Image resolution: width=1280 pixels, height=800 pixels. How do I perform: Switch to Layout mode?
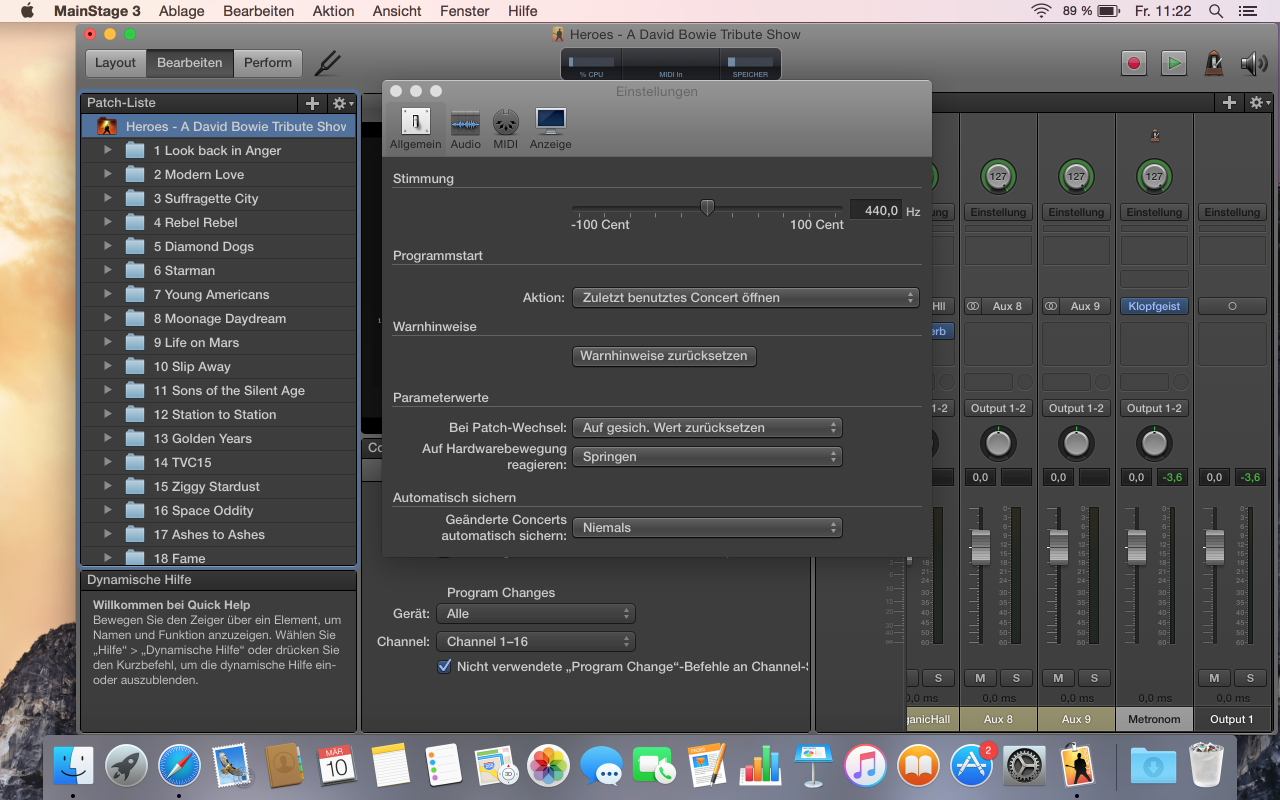115,63
